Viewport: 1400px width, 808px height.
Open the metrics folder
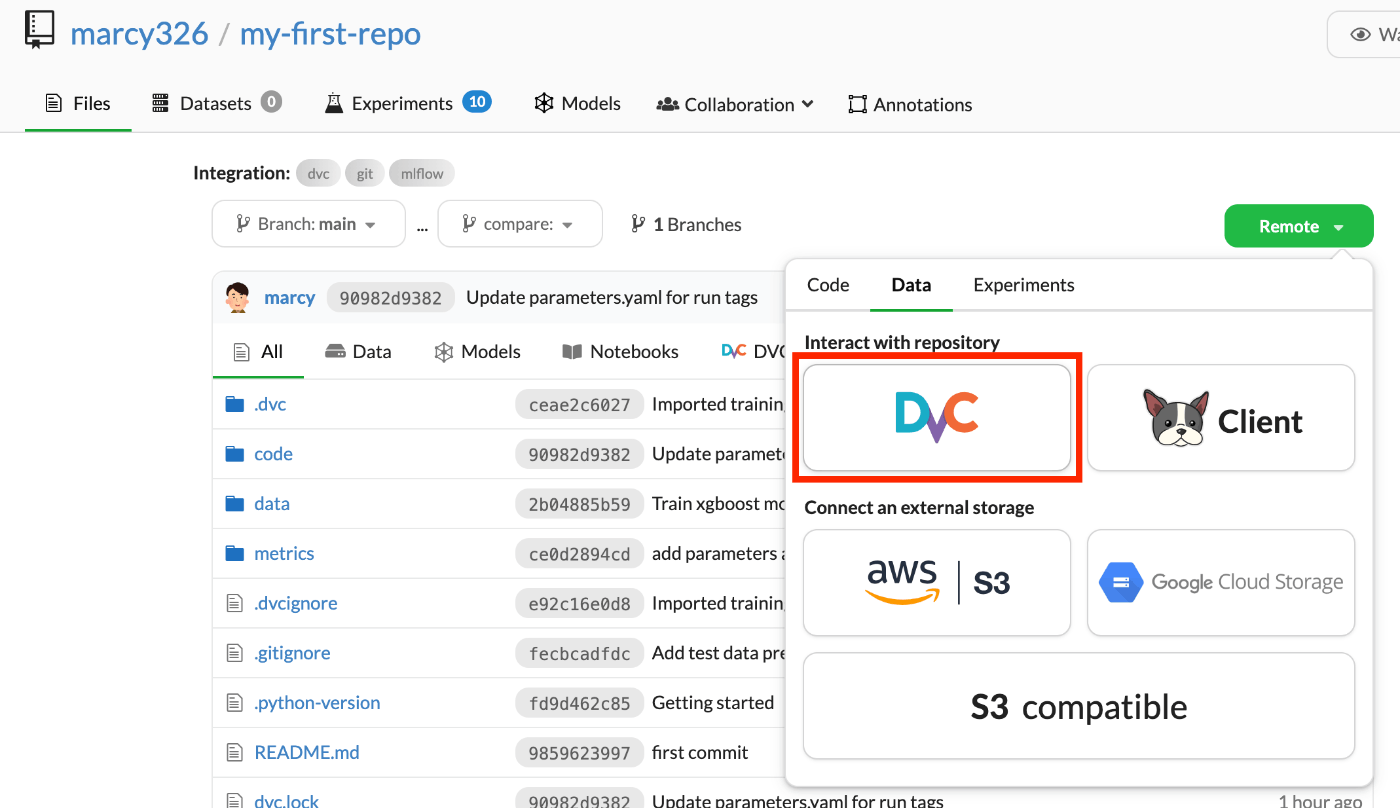coord(284,553)
